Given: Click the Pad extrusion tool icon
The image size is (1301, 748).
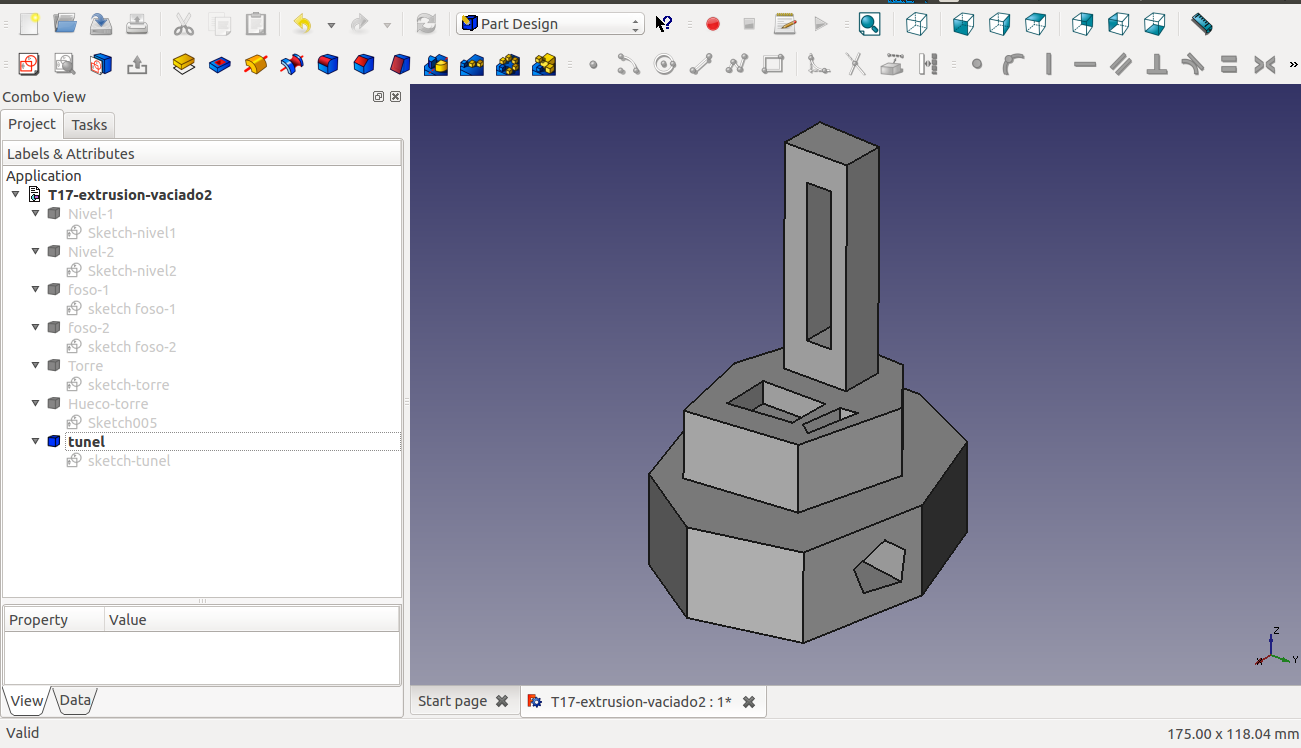Looking at the screenshot, I should click(x=183, y=65).
